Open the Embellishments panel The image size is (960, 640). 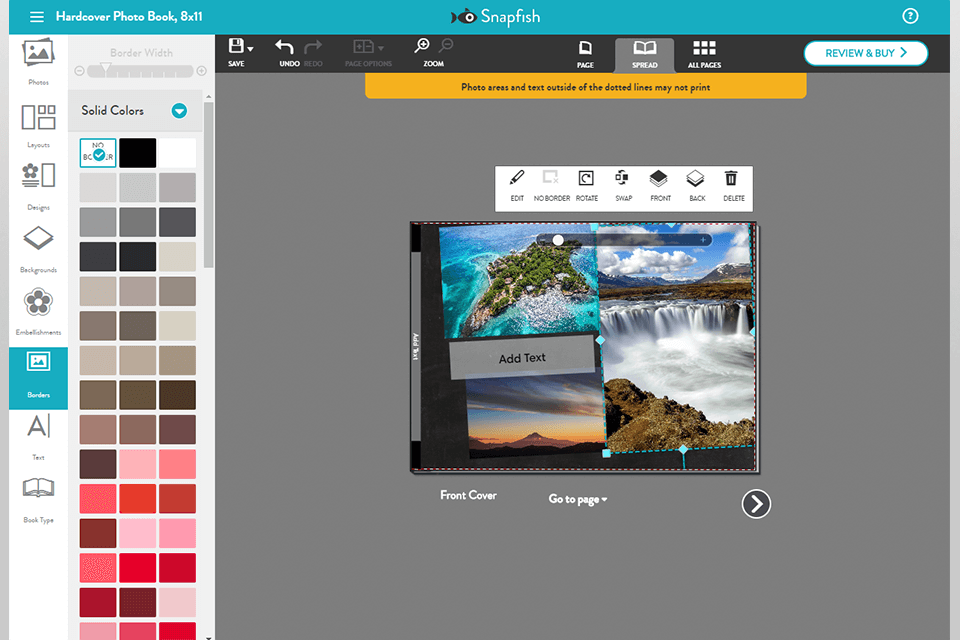tap(38, 312)
